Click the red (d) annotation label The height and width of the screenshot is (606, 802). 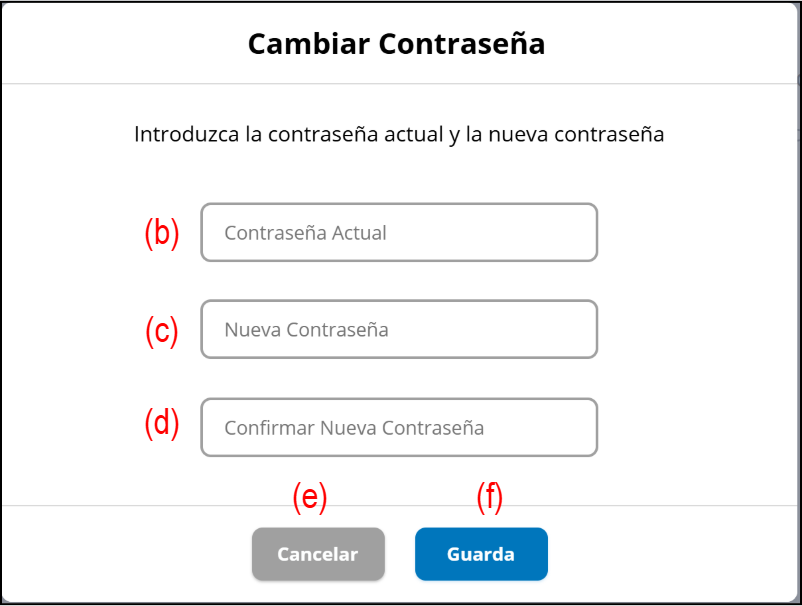(162, 423)
